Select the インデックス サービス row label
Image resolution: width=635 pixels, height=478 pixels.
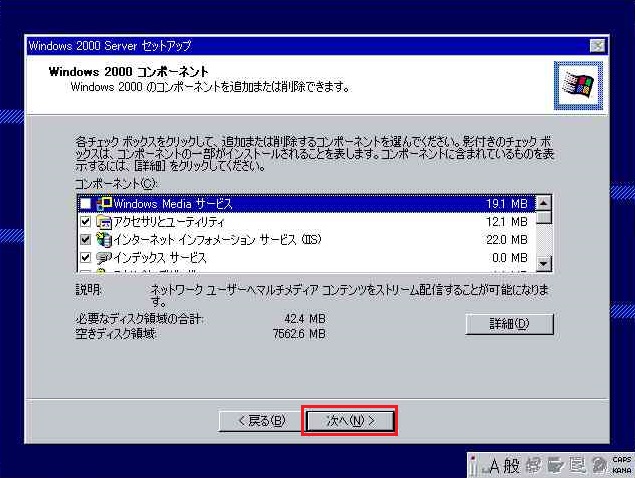pyautogui.click(x=160, y=257)
